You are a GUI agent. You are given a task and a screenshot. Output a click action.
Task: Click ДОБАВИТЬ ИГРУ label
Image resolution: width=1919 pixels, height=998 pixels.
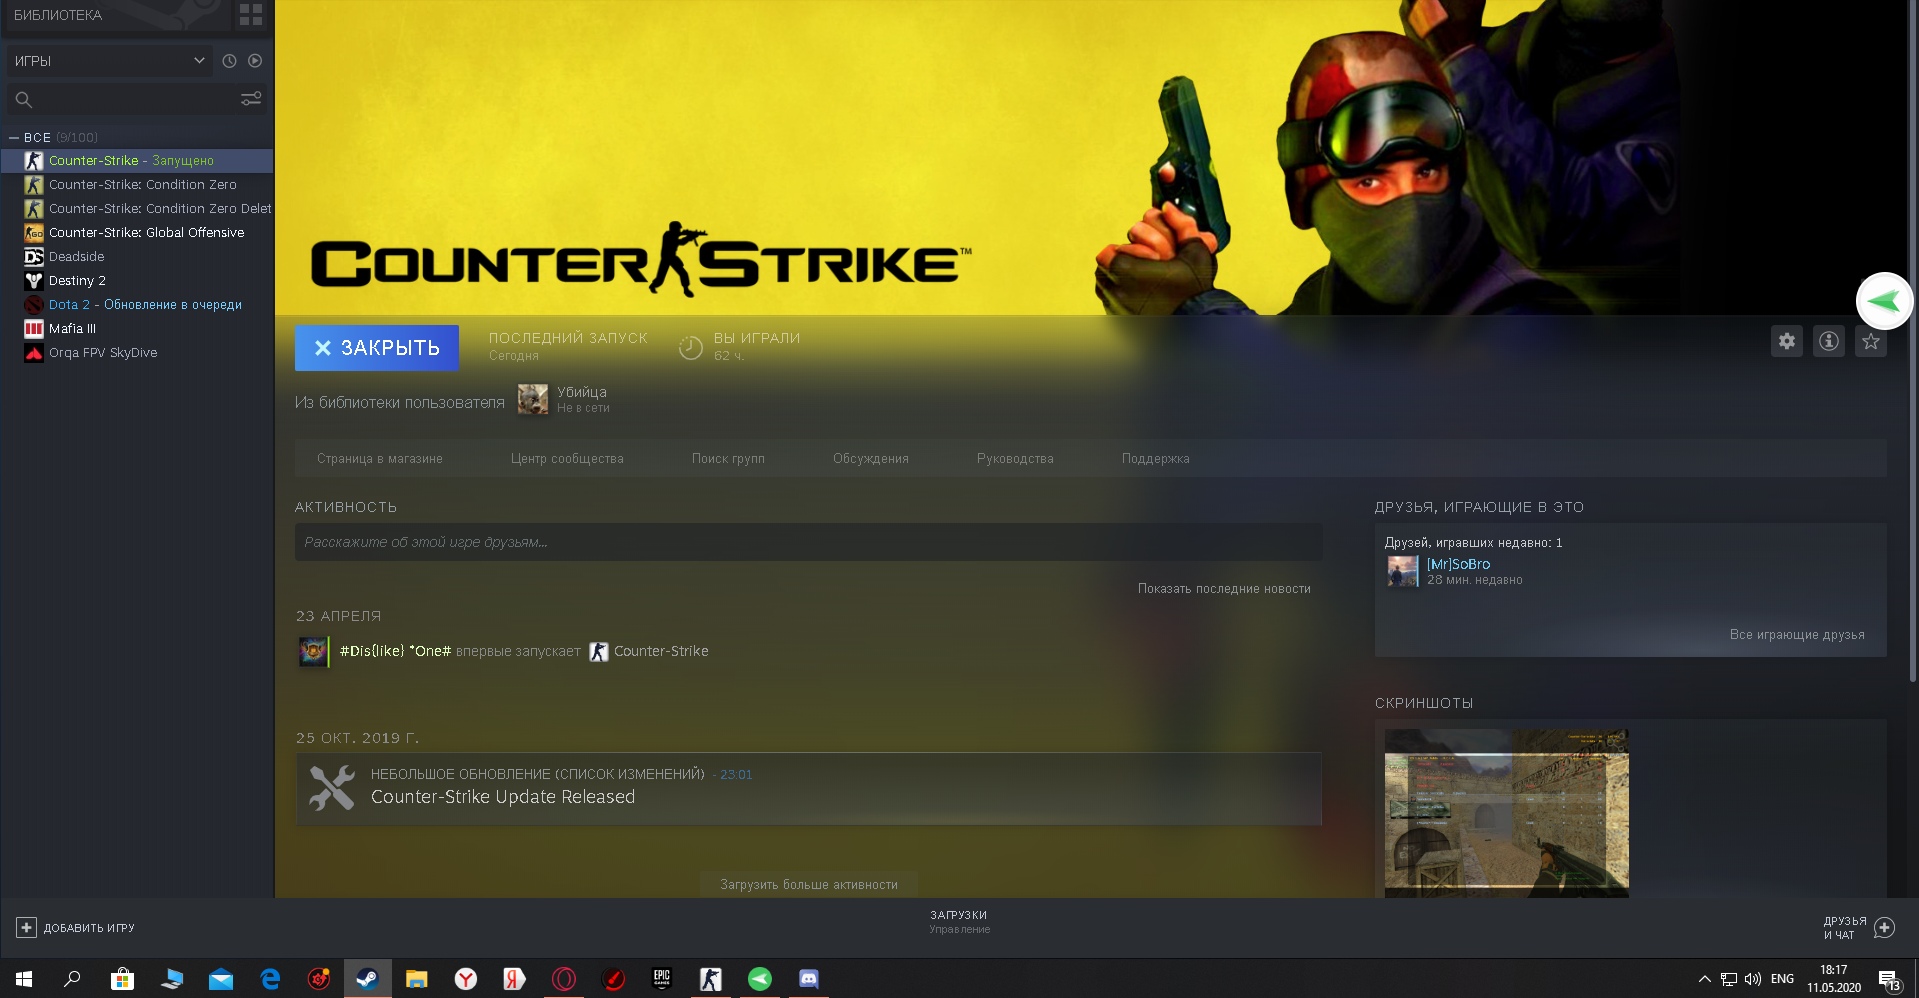[x=89, y=928]
